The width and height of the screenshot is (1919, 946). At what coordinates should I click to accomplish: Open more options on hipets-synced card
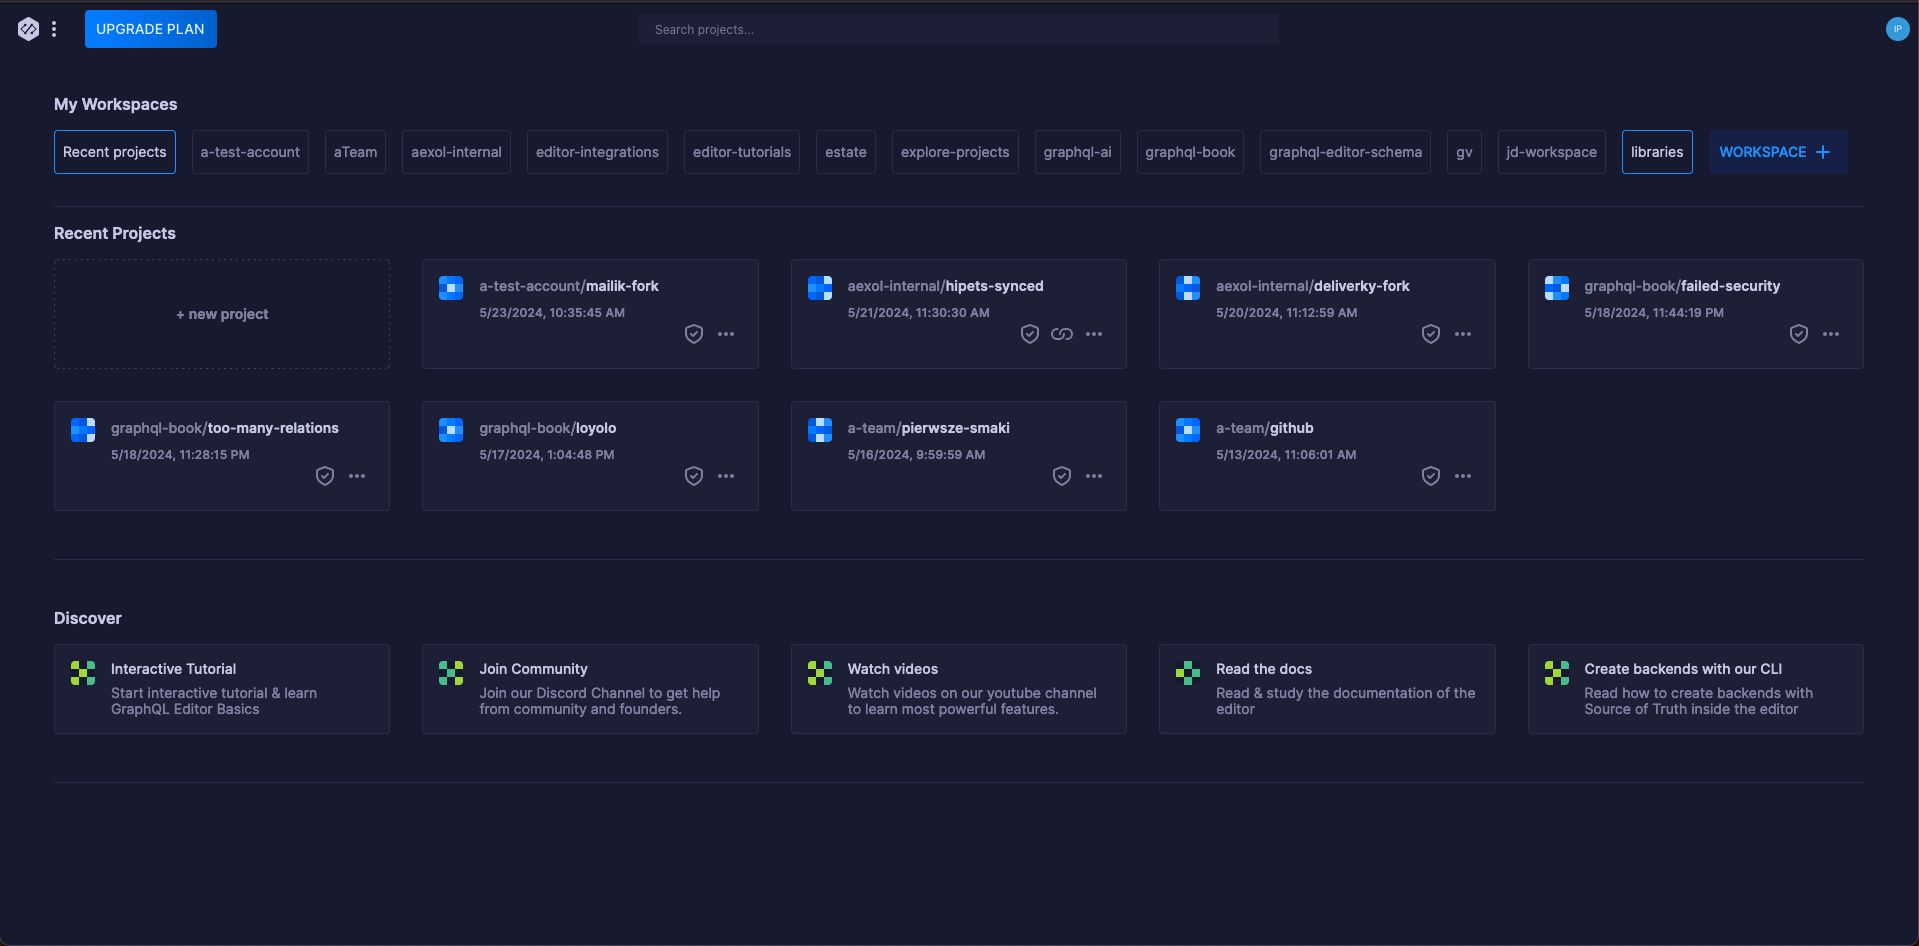[1094, 334]
